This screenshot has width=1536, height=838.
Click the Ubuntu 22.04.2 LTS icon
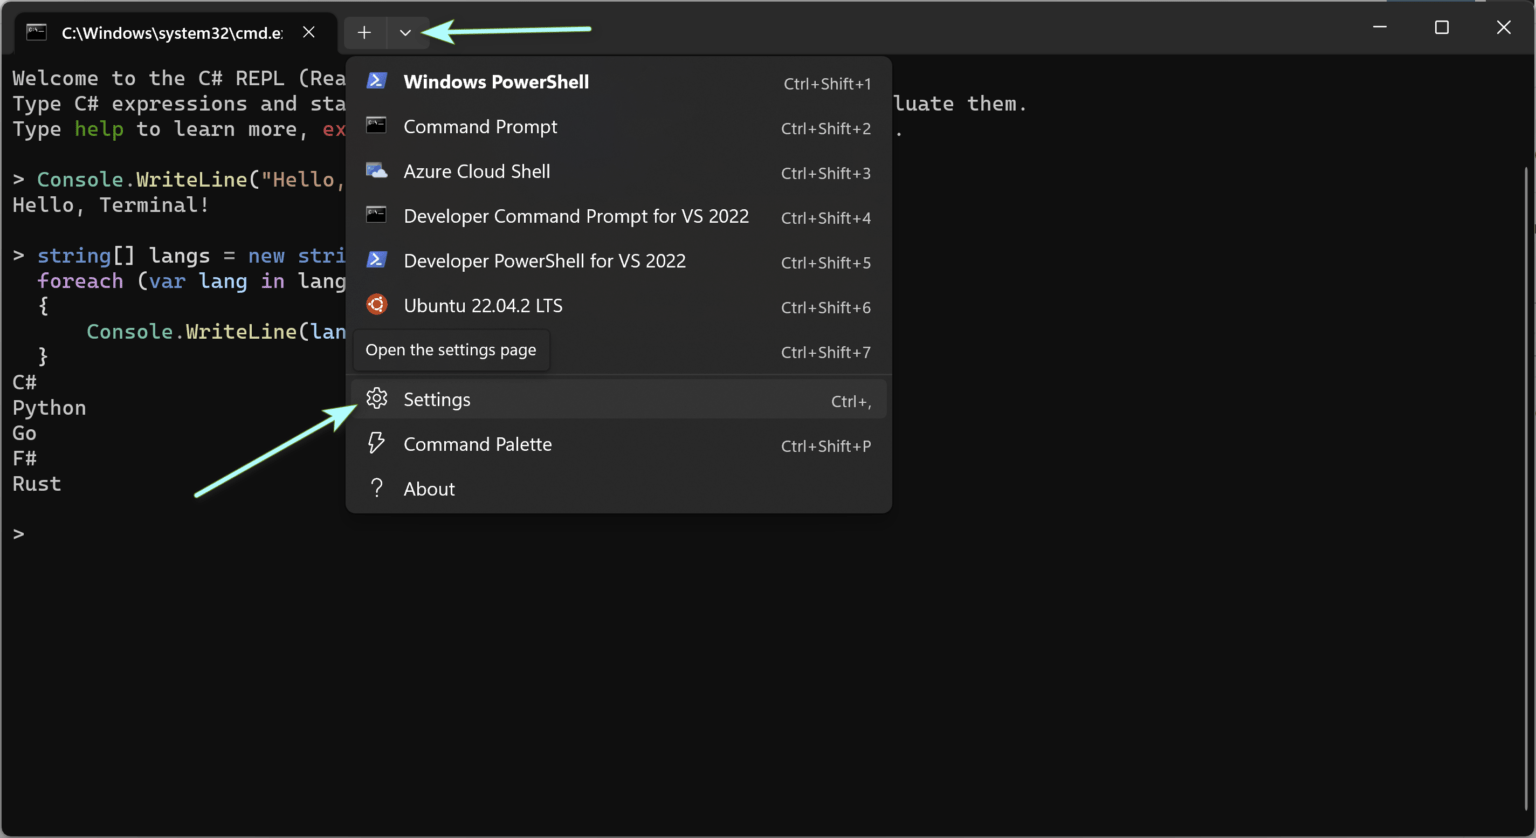tap(376, 305)
